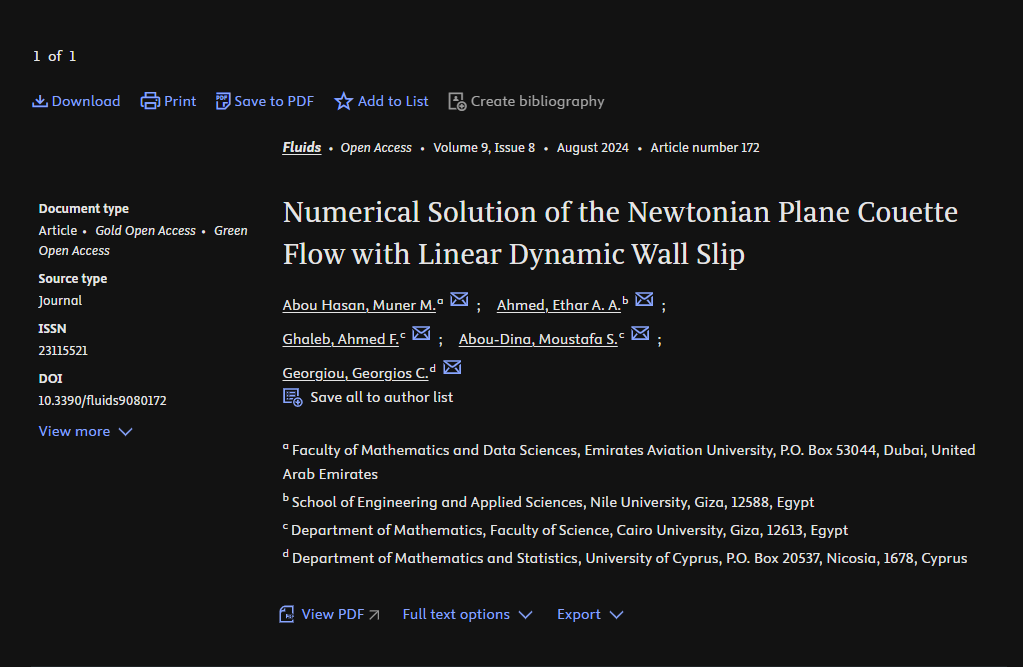Click the View PDF text
This screenshot has height=667, width=1023.
coord(333,614)
